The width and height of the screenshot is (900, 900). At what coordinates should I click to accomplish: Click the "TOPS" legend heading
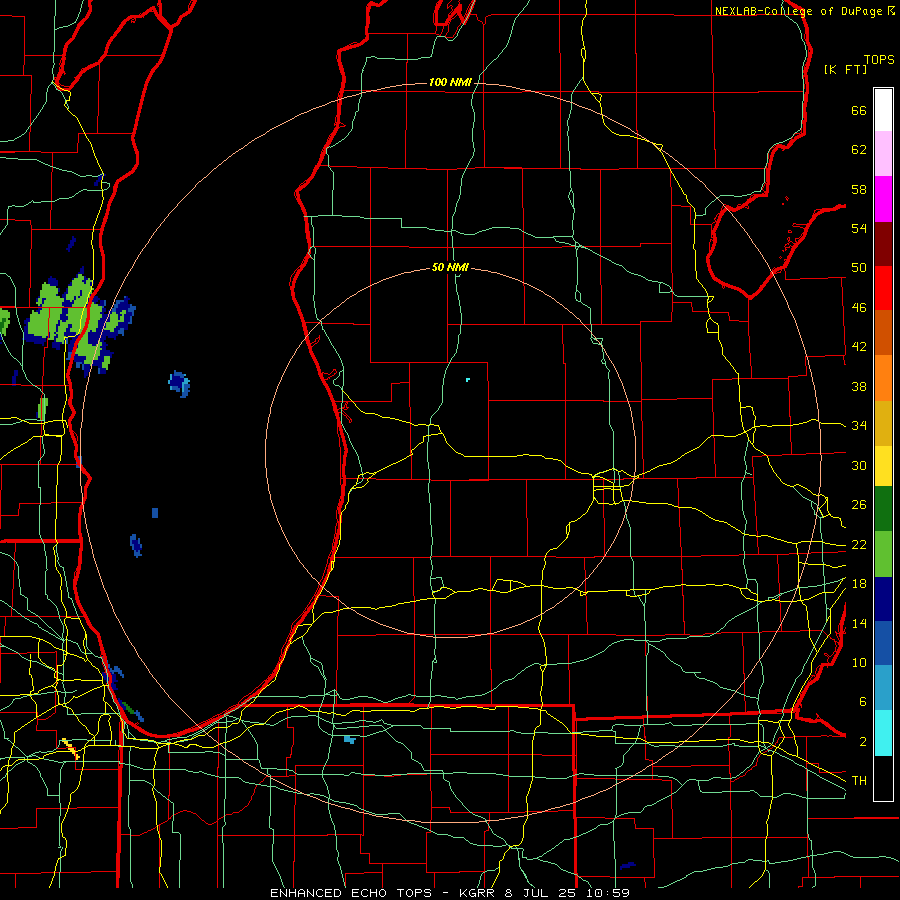pos(879,60)
